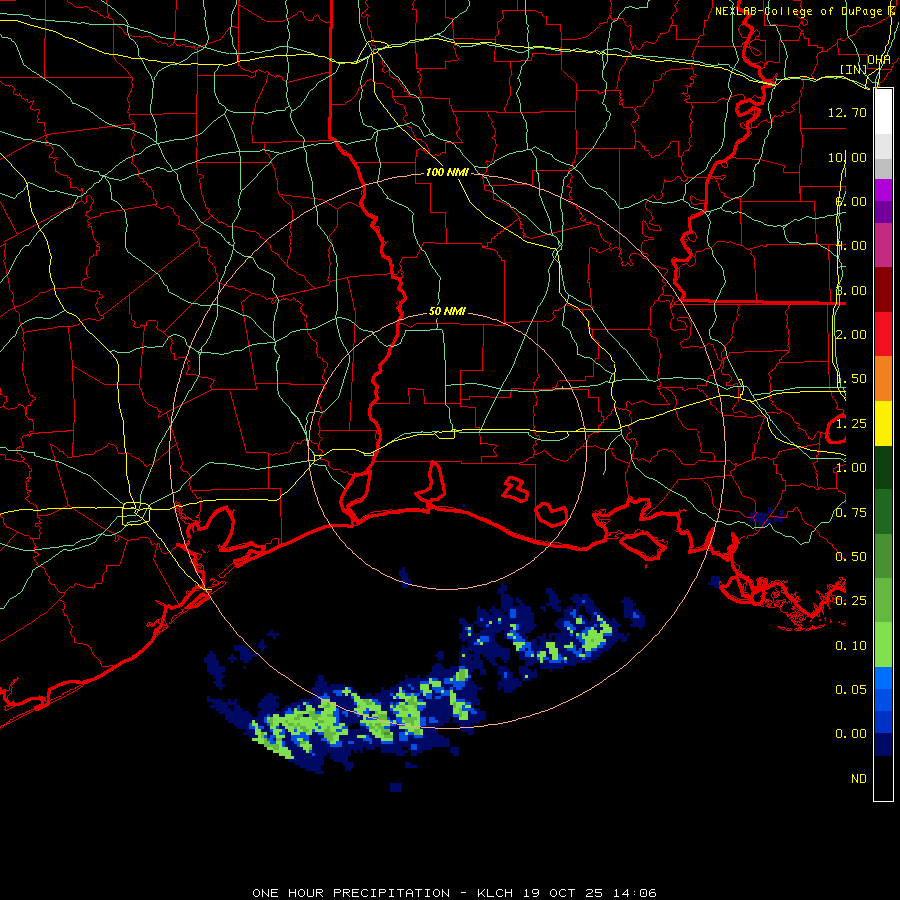Viewport: 900px width, 900px height.
Task: Click the 50 NMI range ring label
Action: click(x=447, y=311)
